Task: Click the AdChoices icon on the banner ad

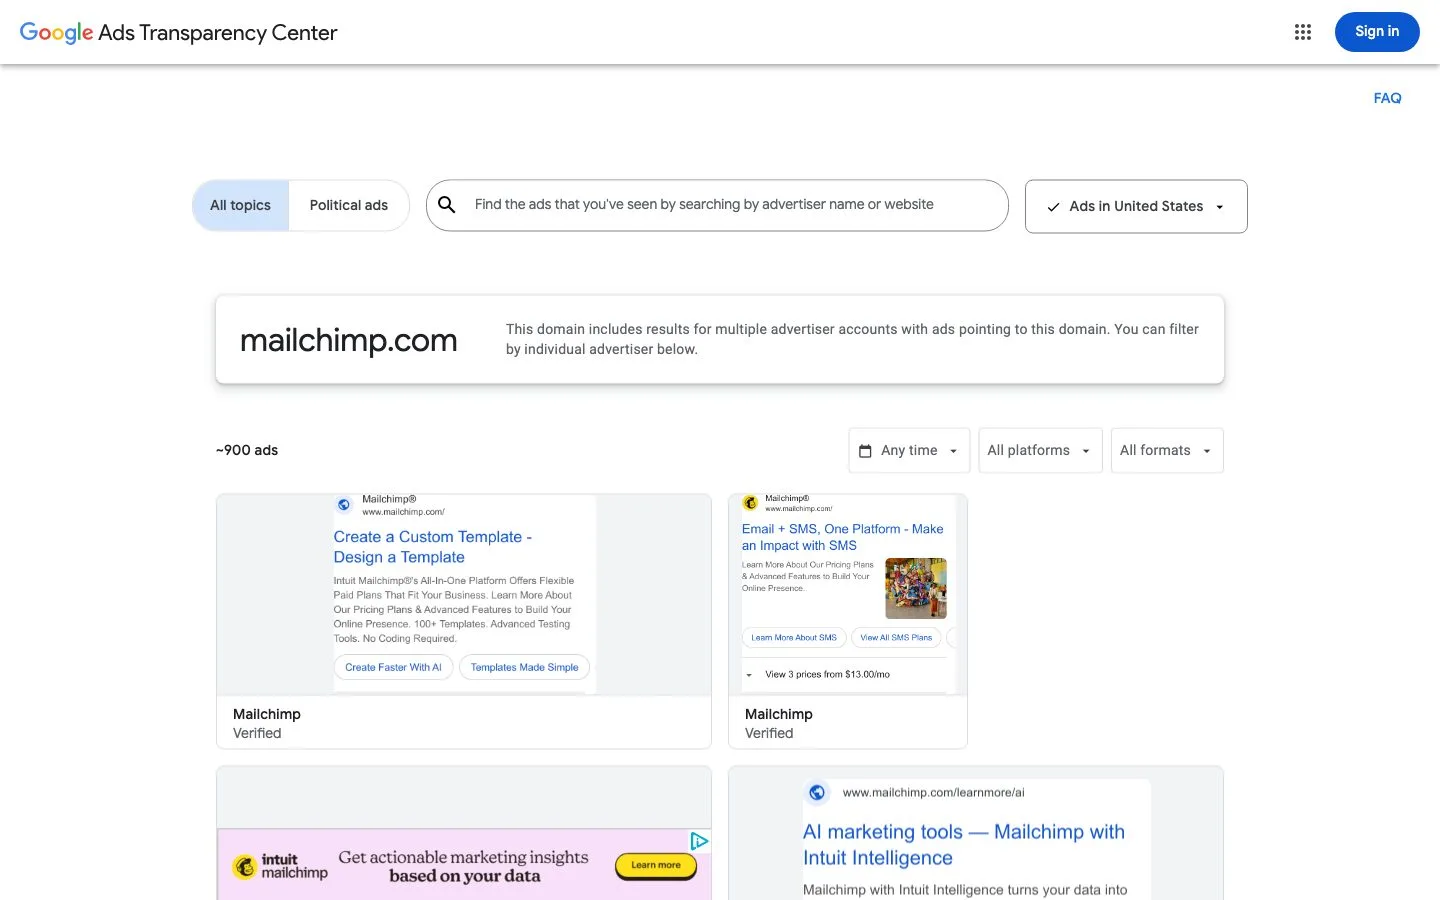Action: point(700,841)
